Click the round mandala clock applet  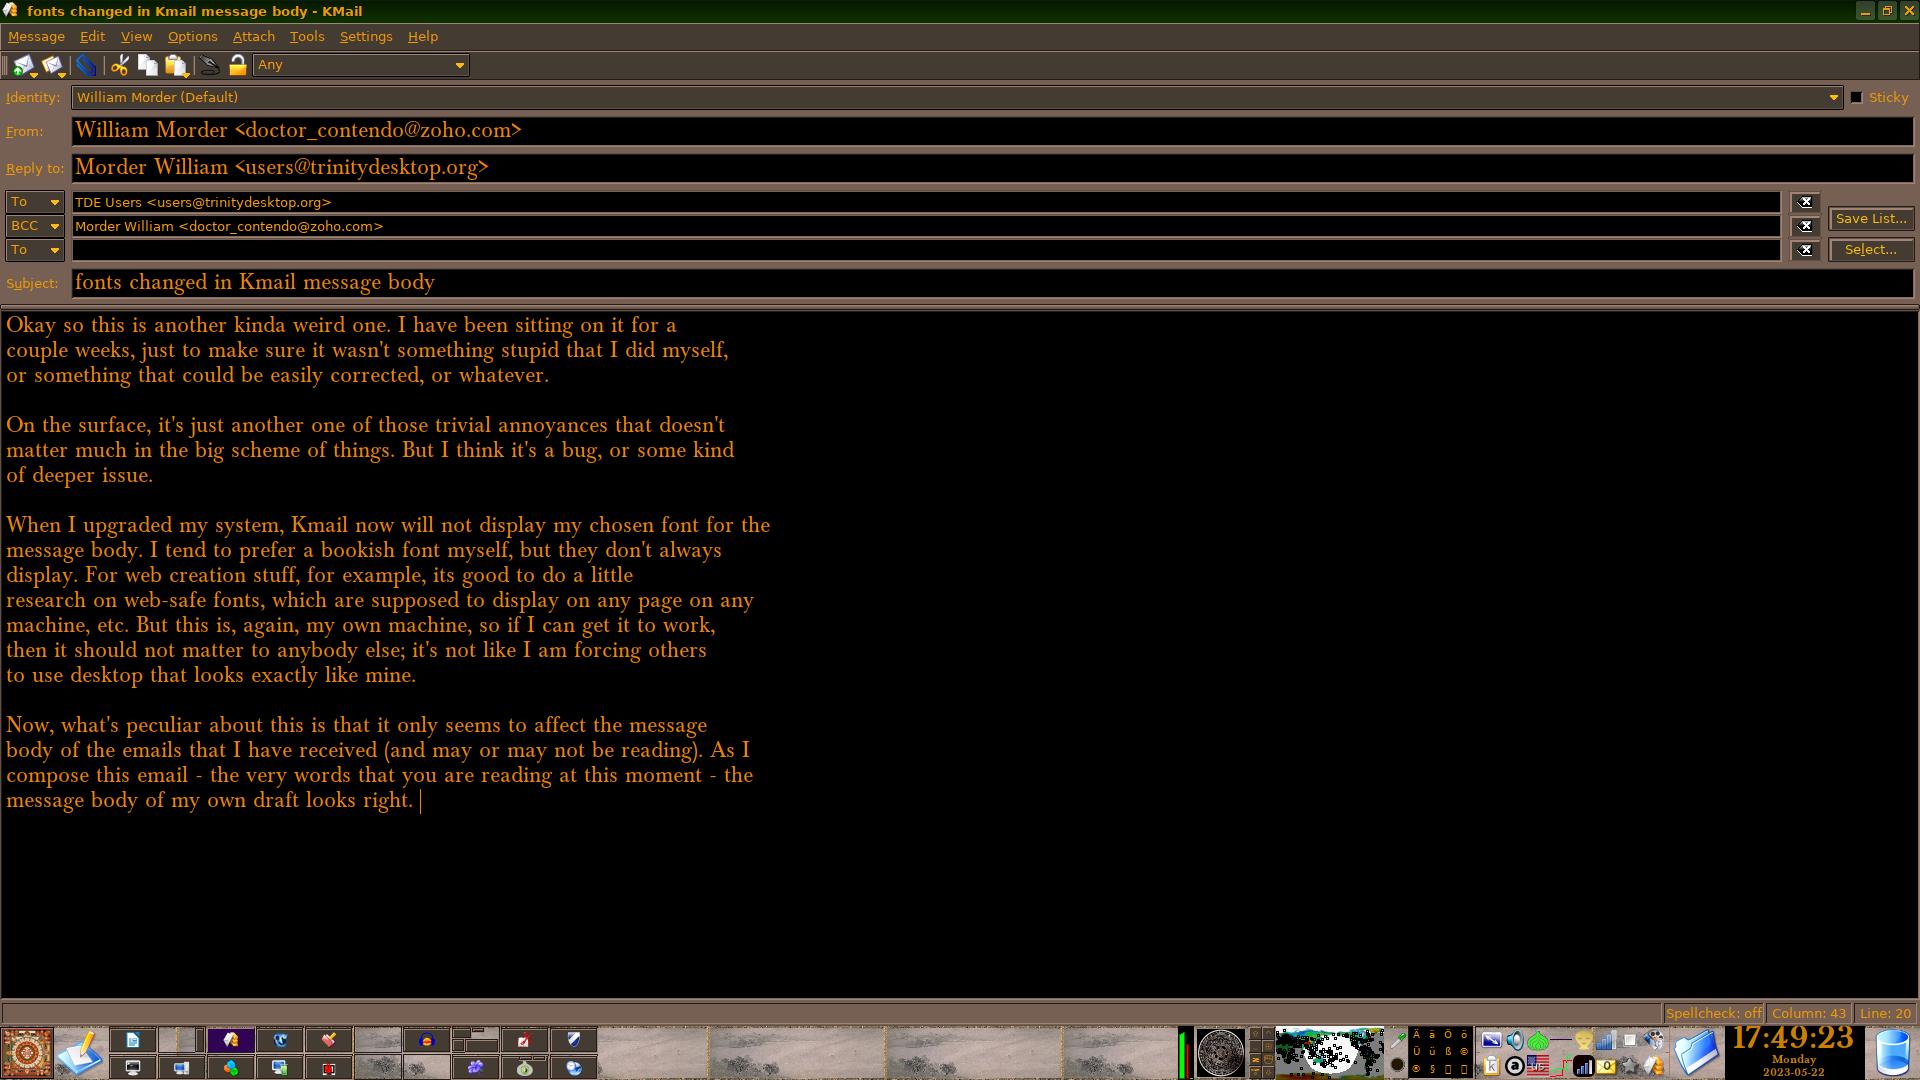tap(1220, 1053)
